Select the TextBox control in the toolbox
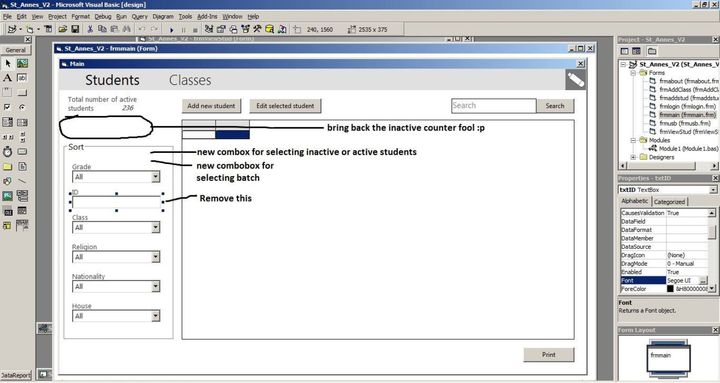This screenshot has width=720, height=383. coord(22,78)
